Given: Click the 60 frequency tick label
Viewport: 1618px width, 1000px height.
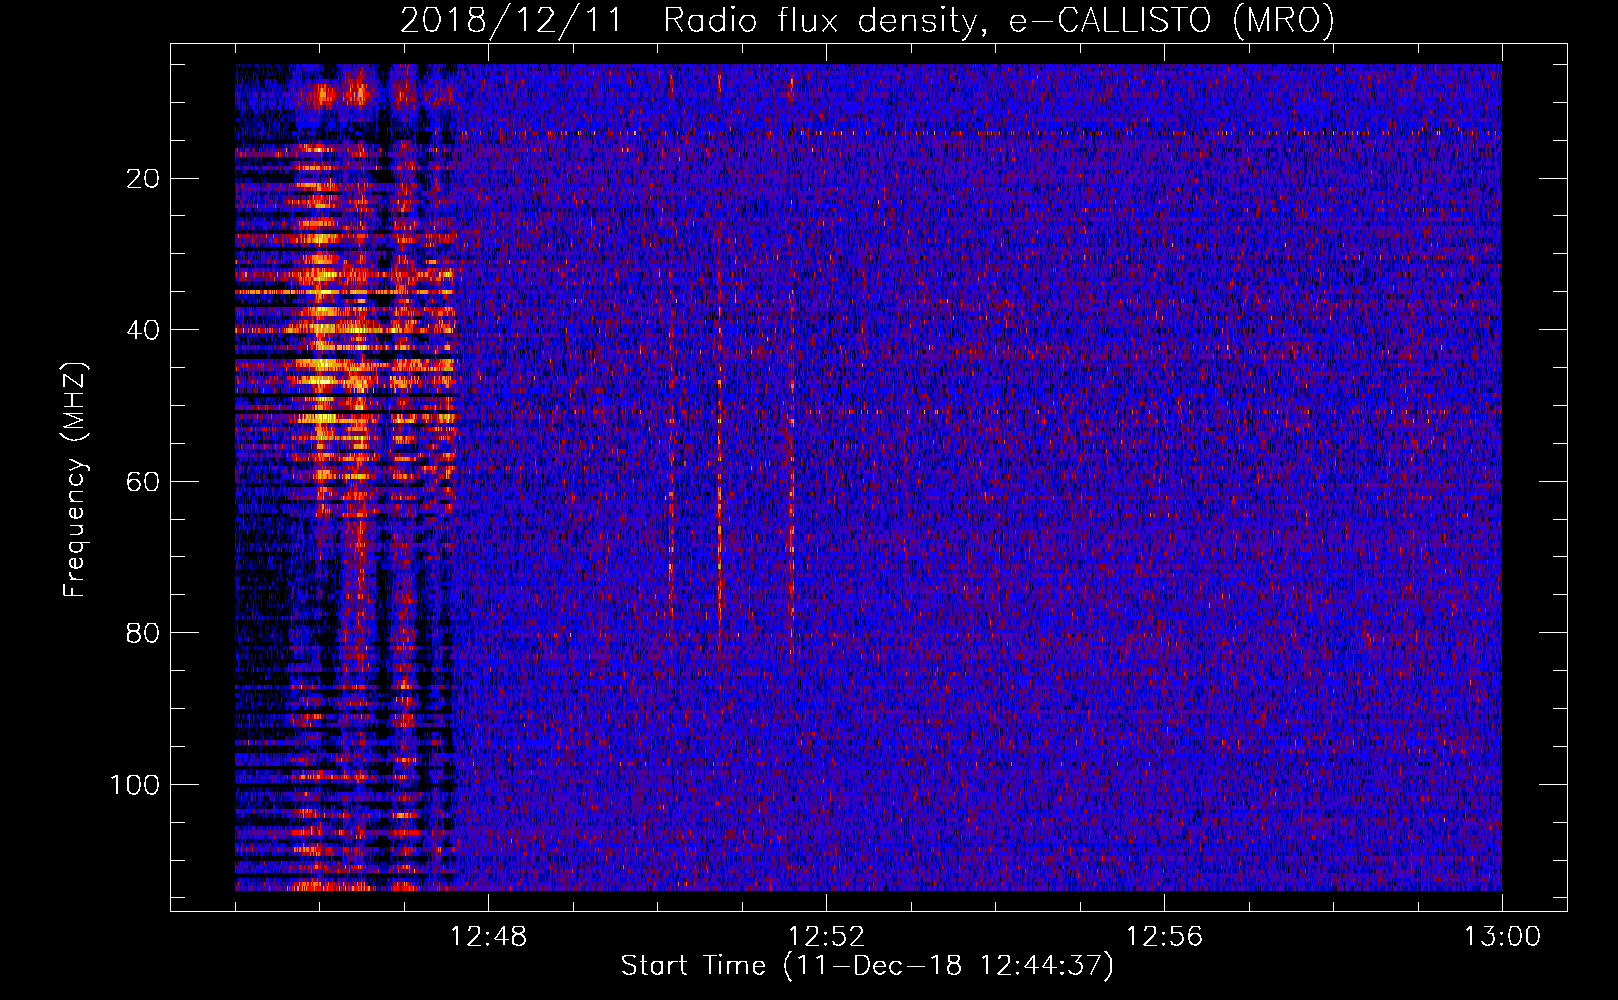Looking at the screenshot, I should tap(143, 481).
